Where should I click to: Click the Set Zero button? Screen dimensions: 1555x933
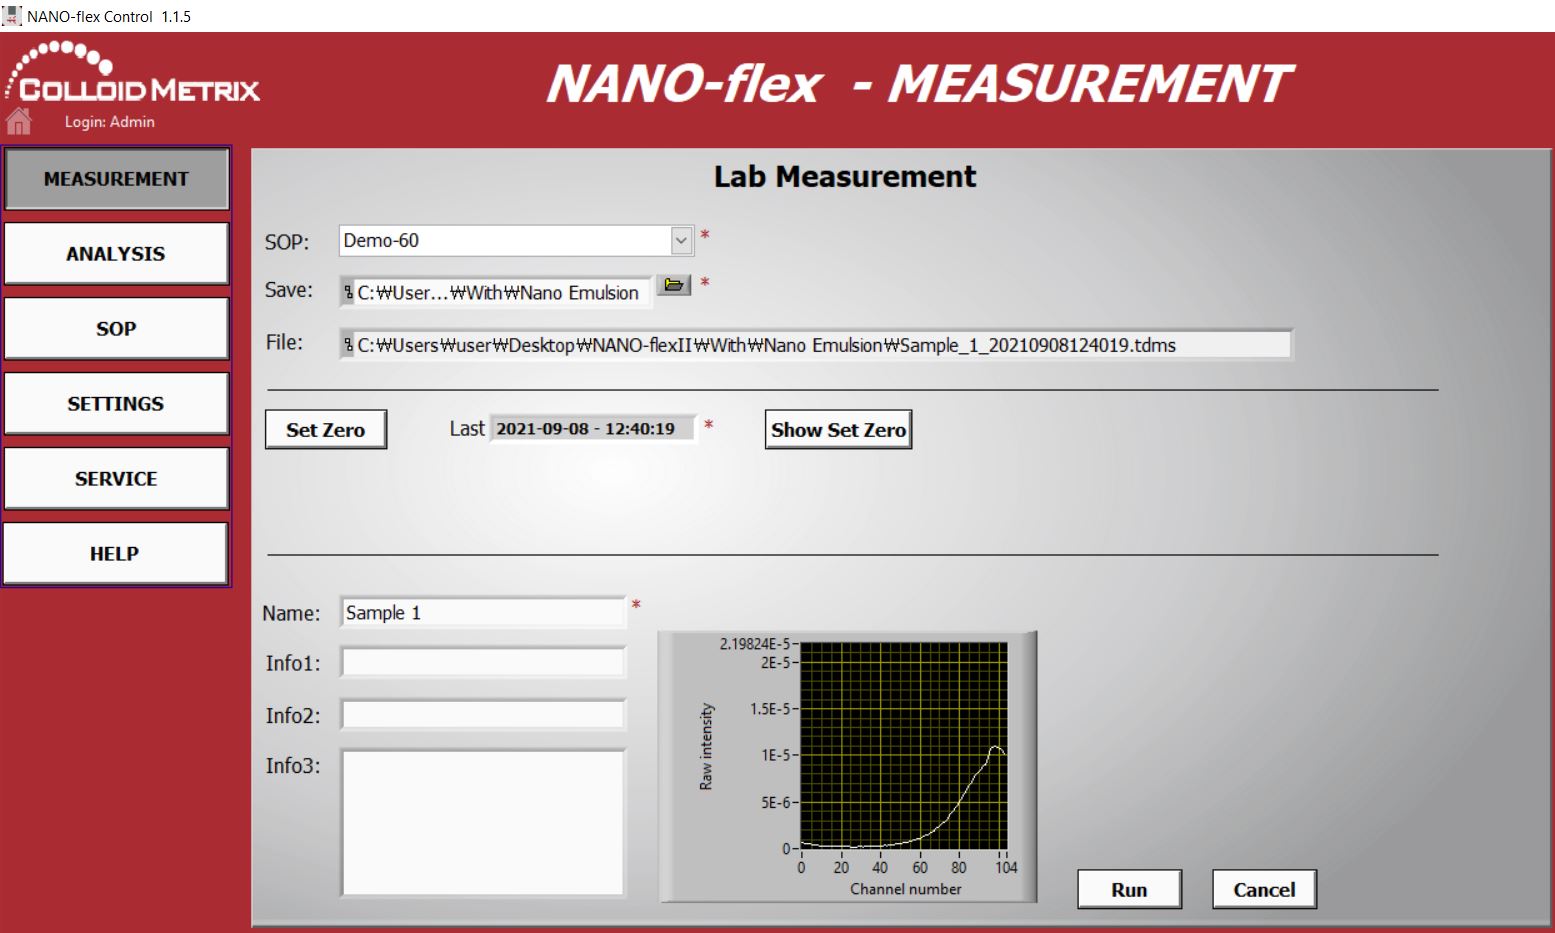[x=326, y=430]
